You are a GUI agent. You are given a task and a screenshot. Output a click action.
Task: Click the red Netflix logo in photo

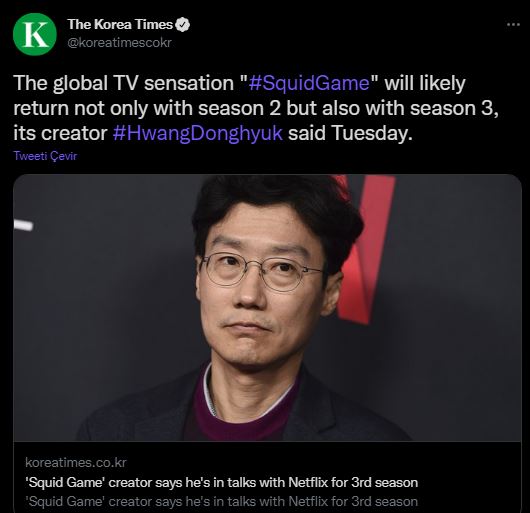coord(365,248)
